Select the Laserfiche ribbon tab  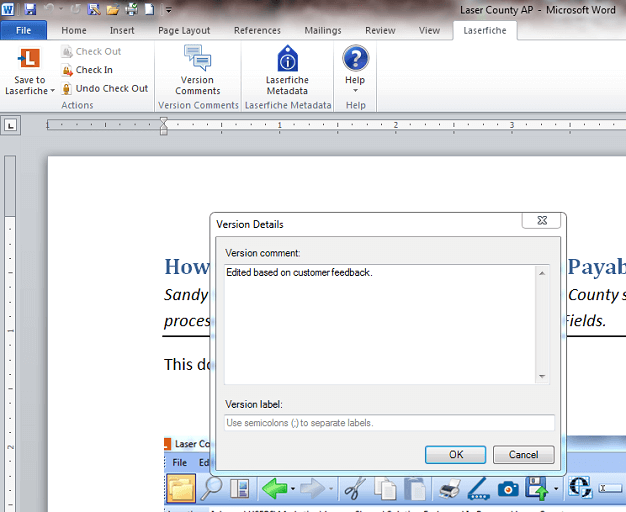click(485, 30)
